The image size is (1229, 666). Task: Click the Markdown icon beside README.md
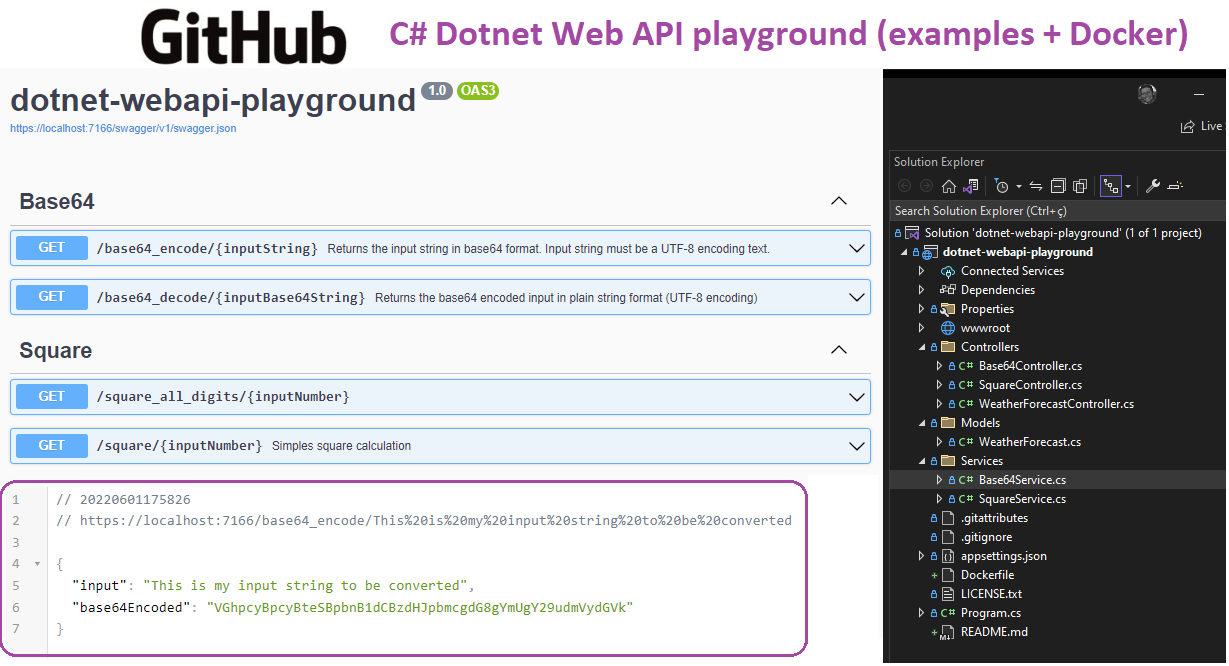[947, 633]
